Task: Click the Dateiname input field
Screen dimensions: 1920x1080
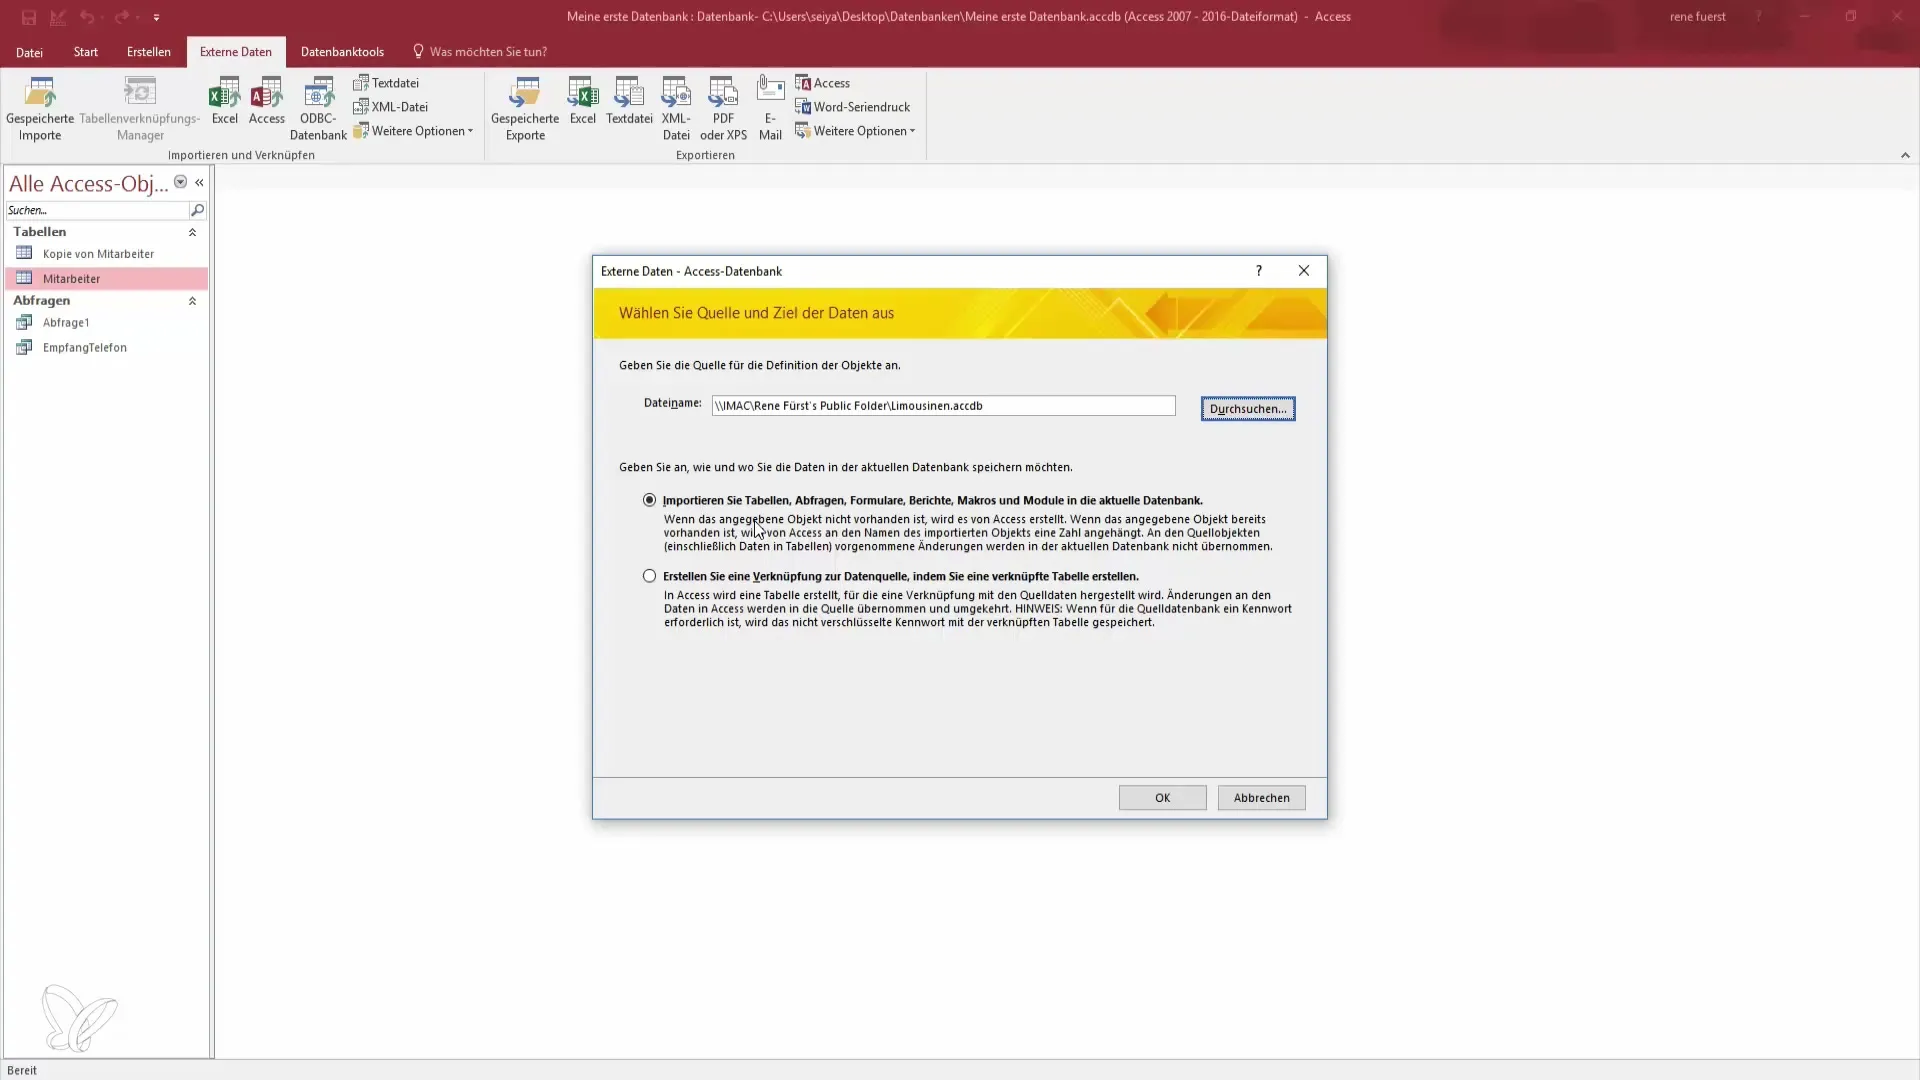Action: [x=943, y=406]
